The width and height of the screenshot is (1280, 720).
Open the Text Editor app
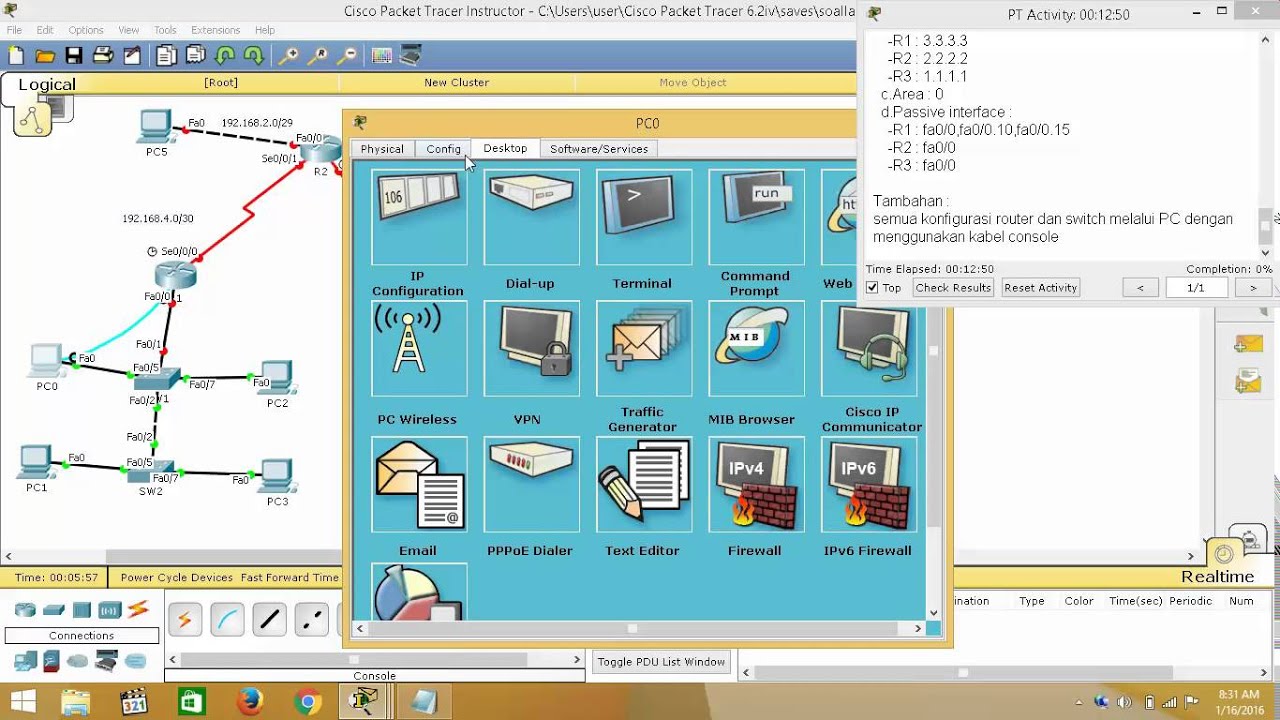643,484
